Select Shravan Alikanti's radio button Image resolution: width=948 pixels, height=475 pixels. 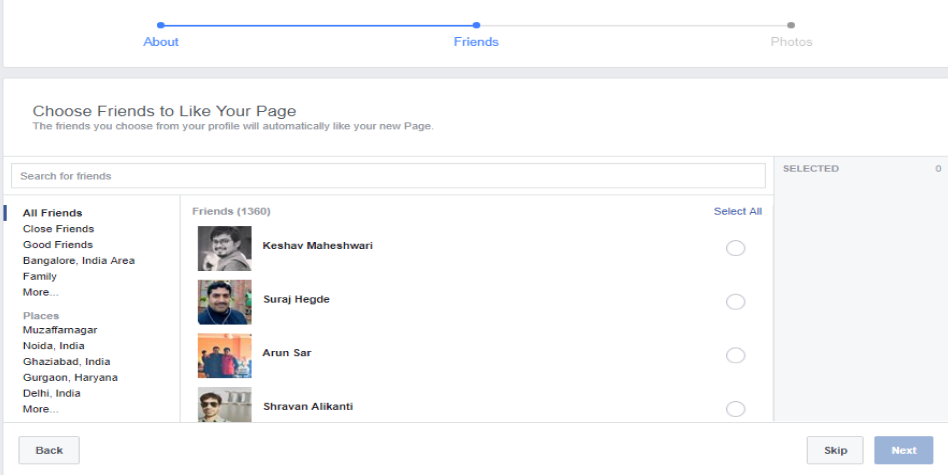[735, 409]
